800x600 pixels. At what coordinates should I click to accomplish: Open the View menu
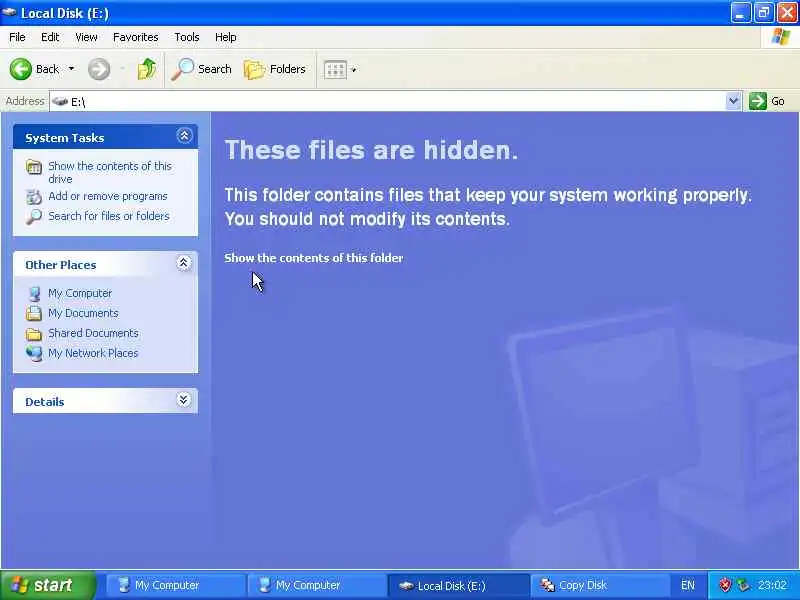coord(86,37)
